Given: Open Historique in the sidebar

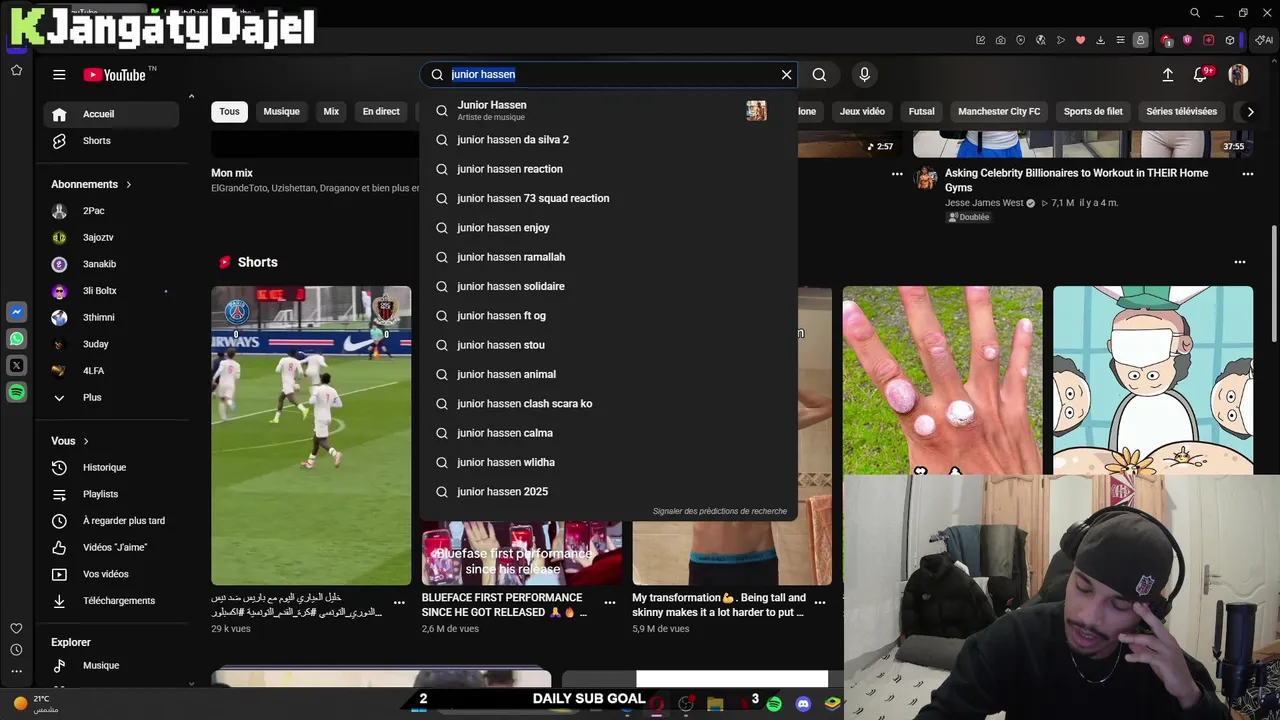Looking at the screenshot, I should (x=111, y=468).
